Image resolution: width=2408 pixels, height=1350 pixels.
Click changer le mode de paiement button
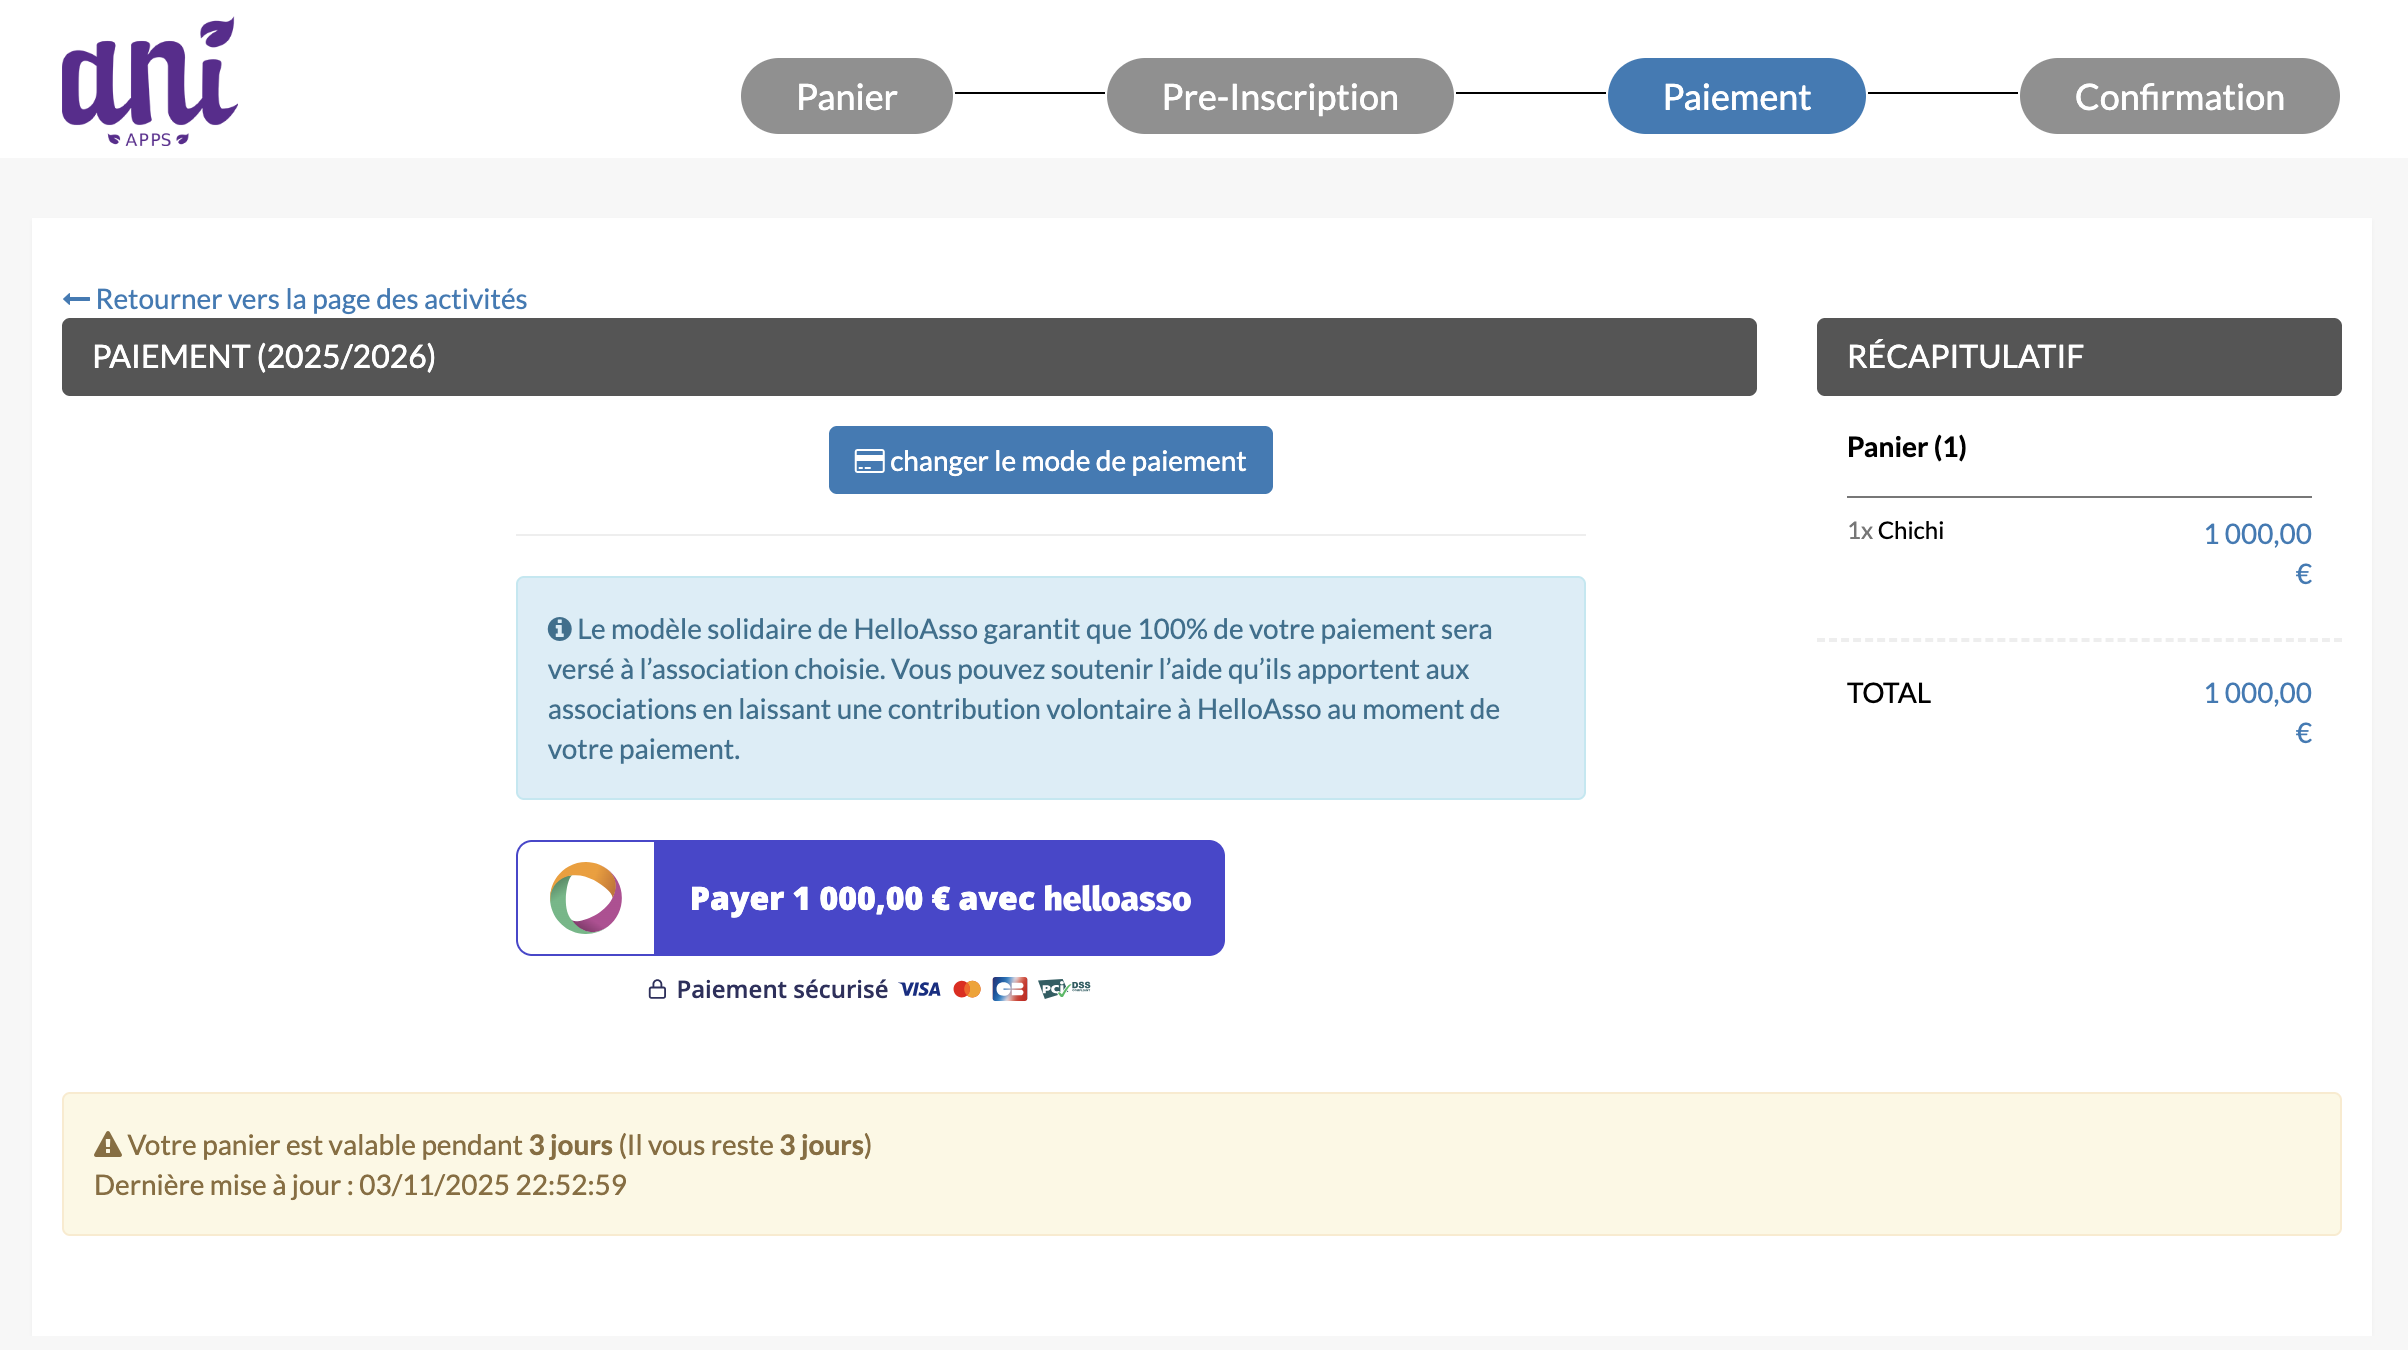1050,460
